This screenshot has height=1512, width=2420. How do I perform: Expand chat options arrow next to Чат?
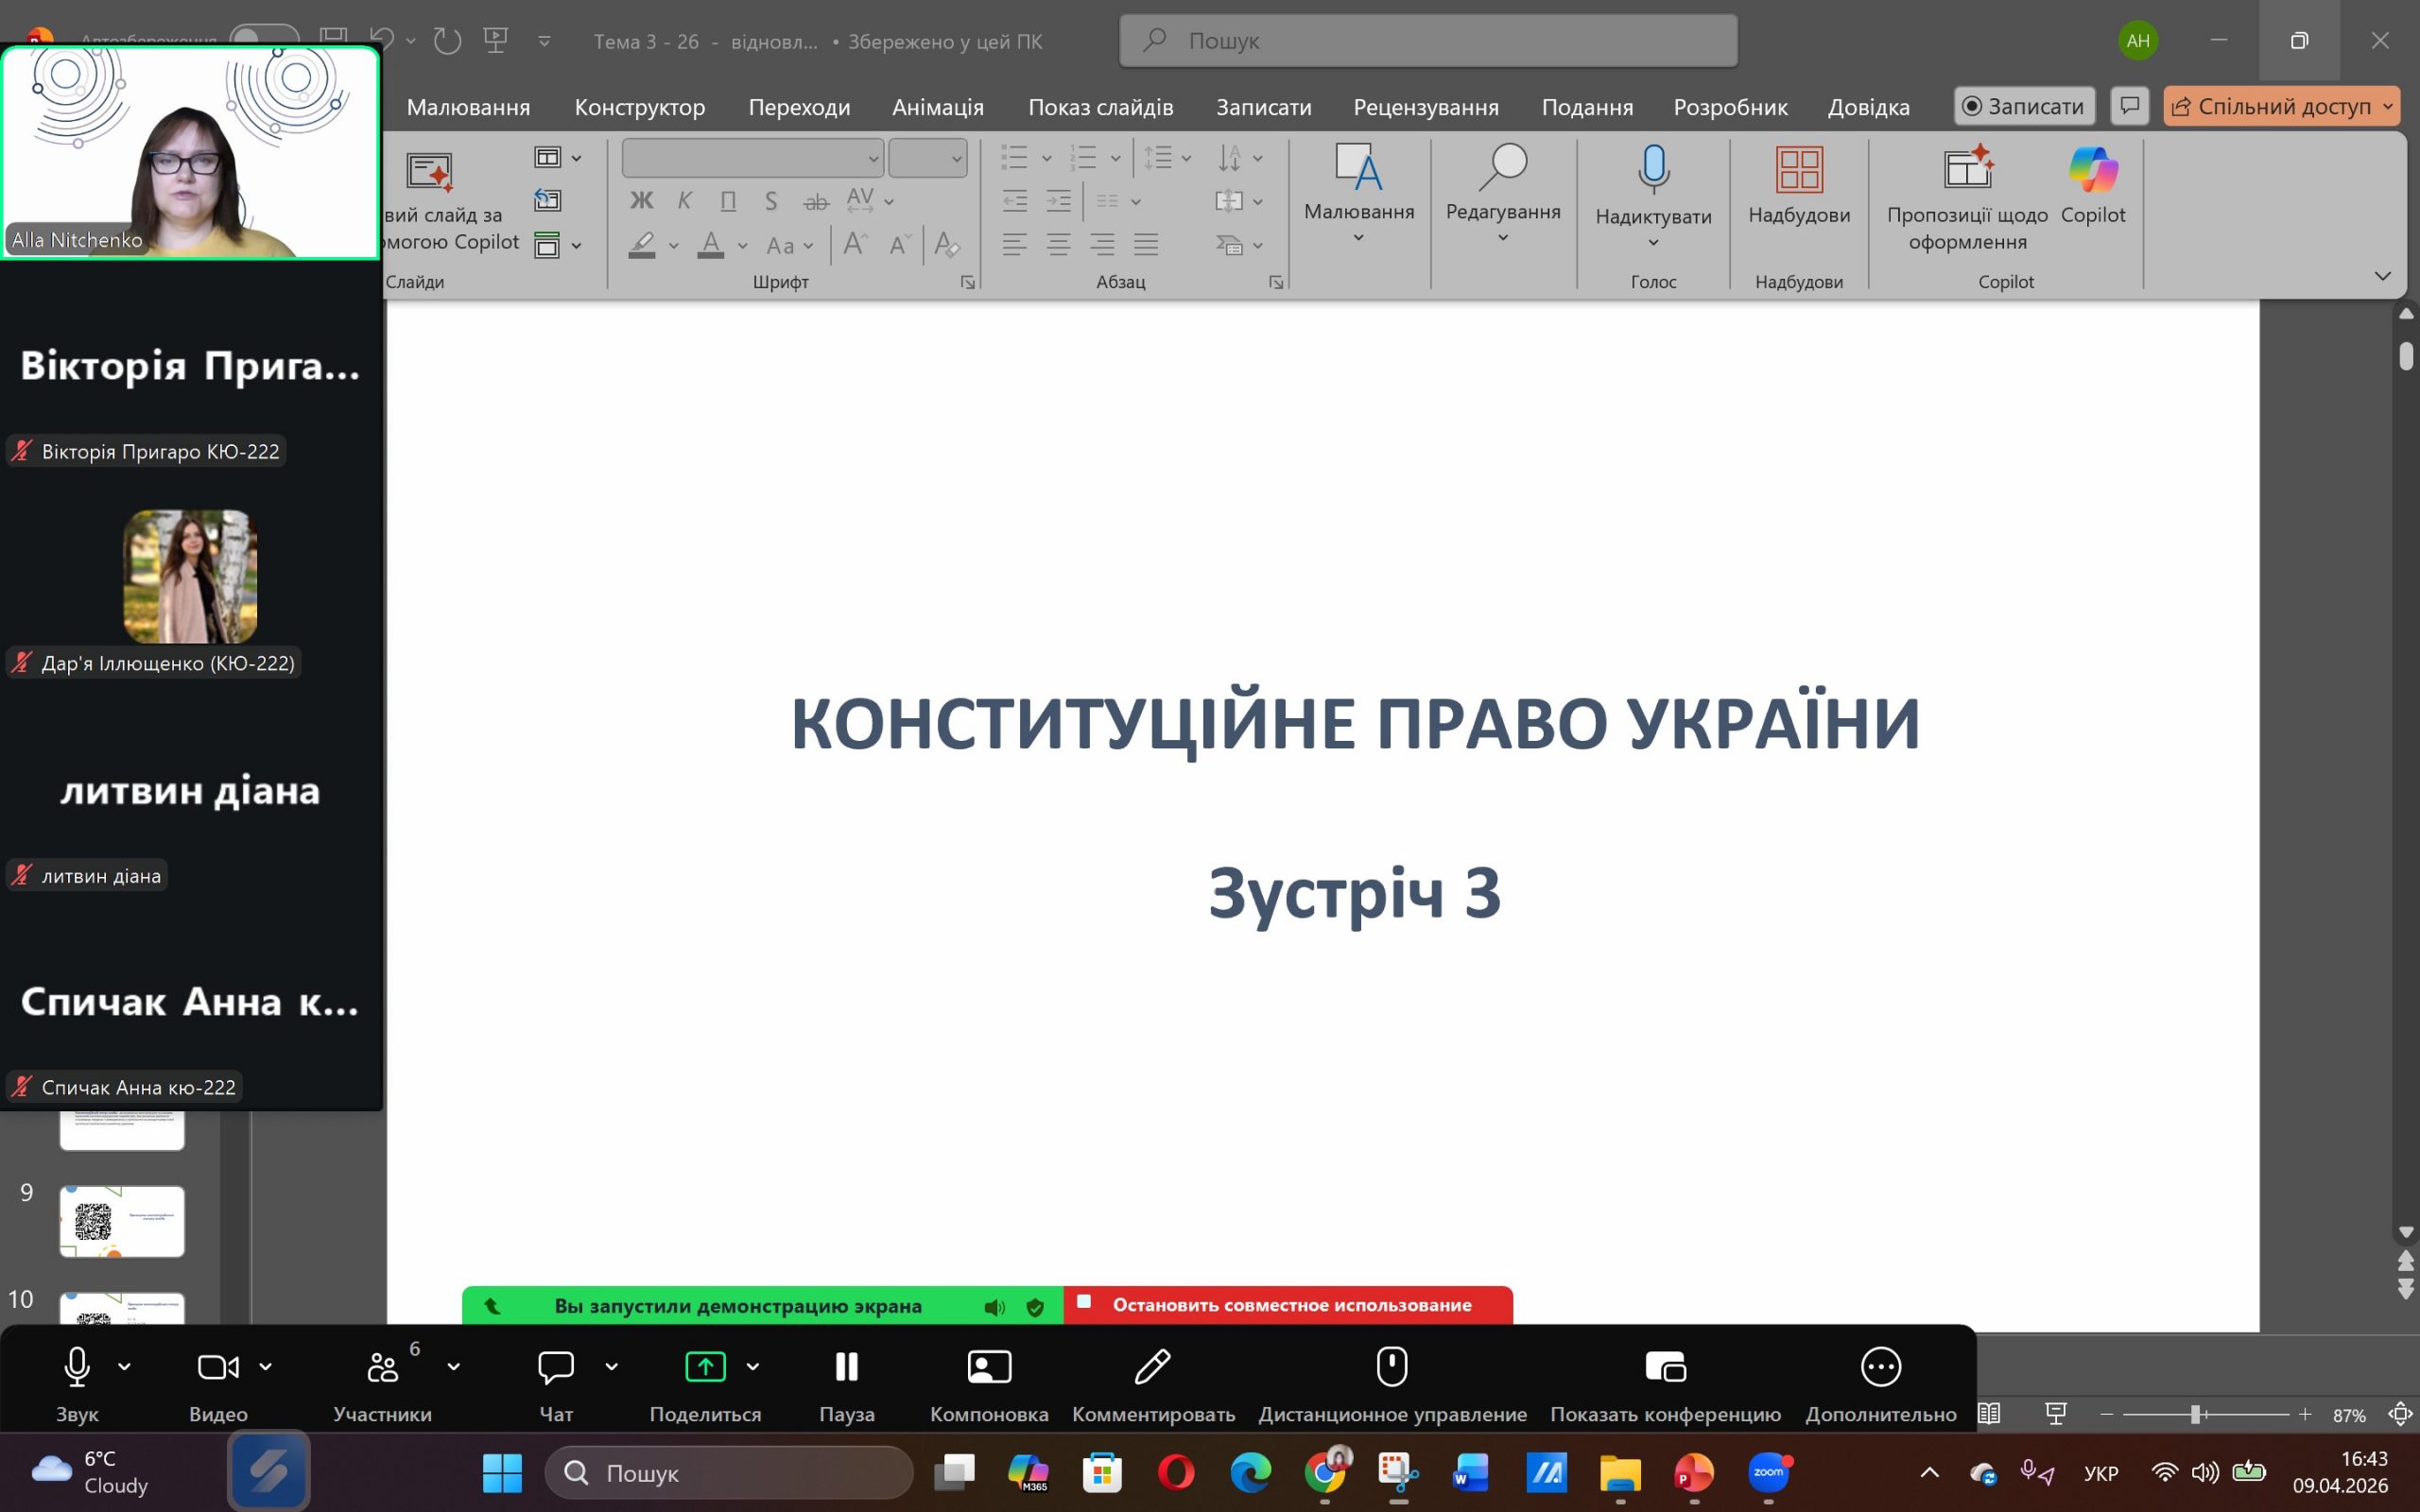[611, 1366]
